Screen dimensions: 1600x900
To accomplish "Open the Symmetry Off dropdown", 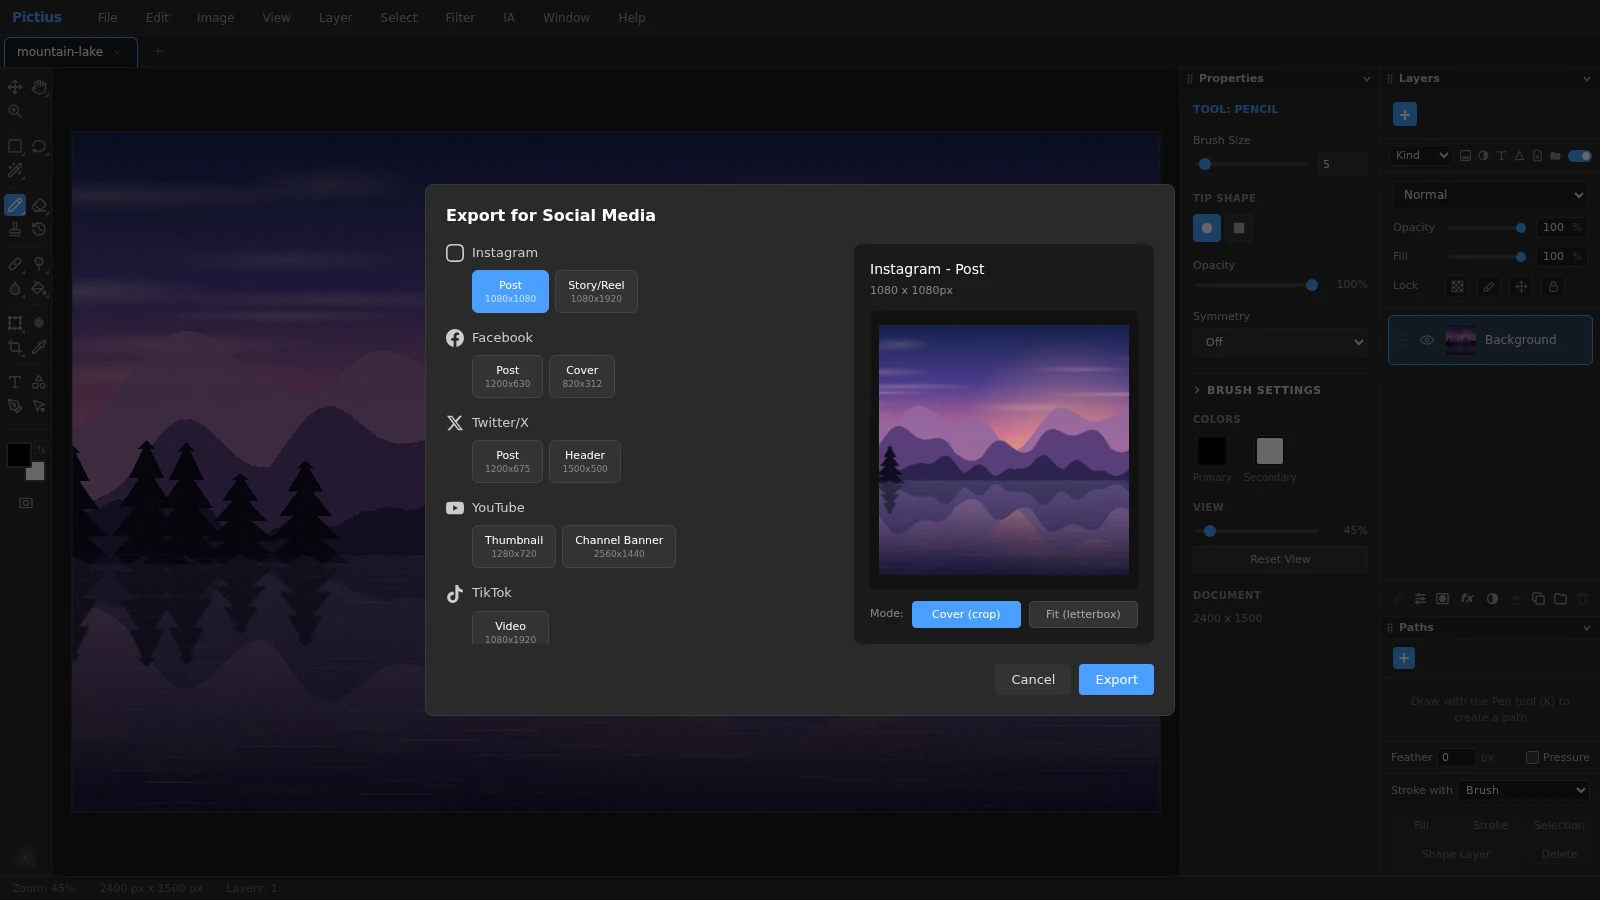I will 1280,342.
